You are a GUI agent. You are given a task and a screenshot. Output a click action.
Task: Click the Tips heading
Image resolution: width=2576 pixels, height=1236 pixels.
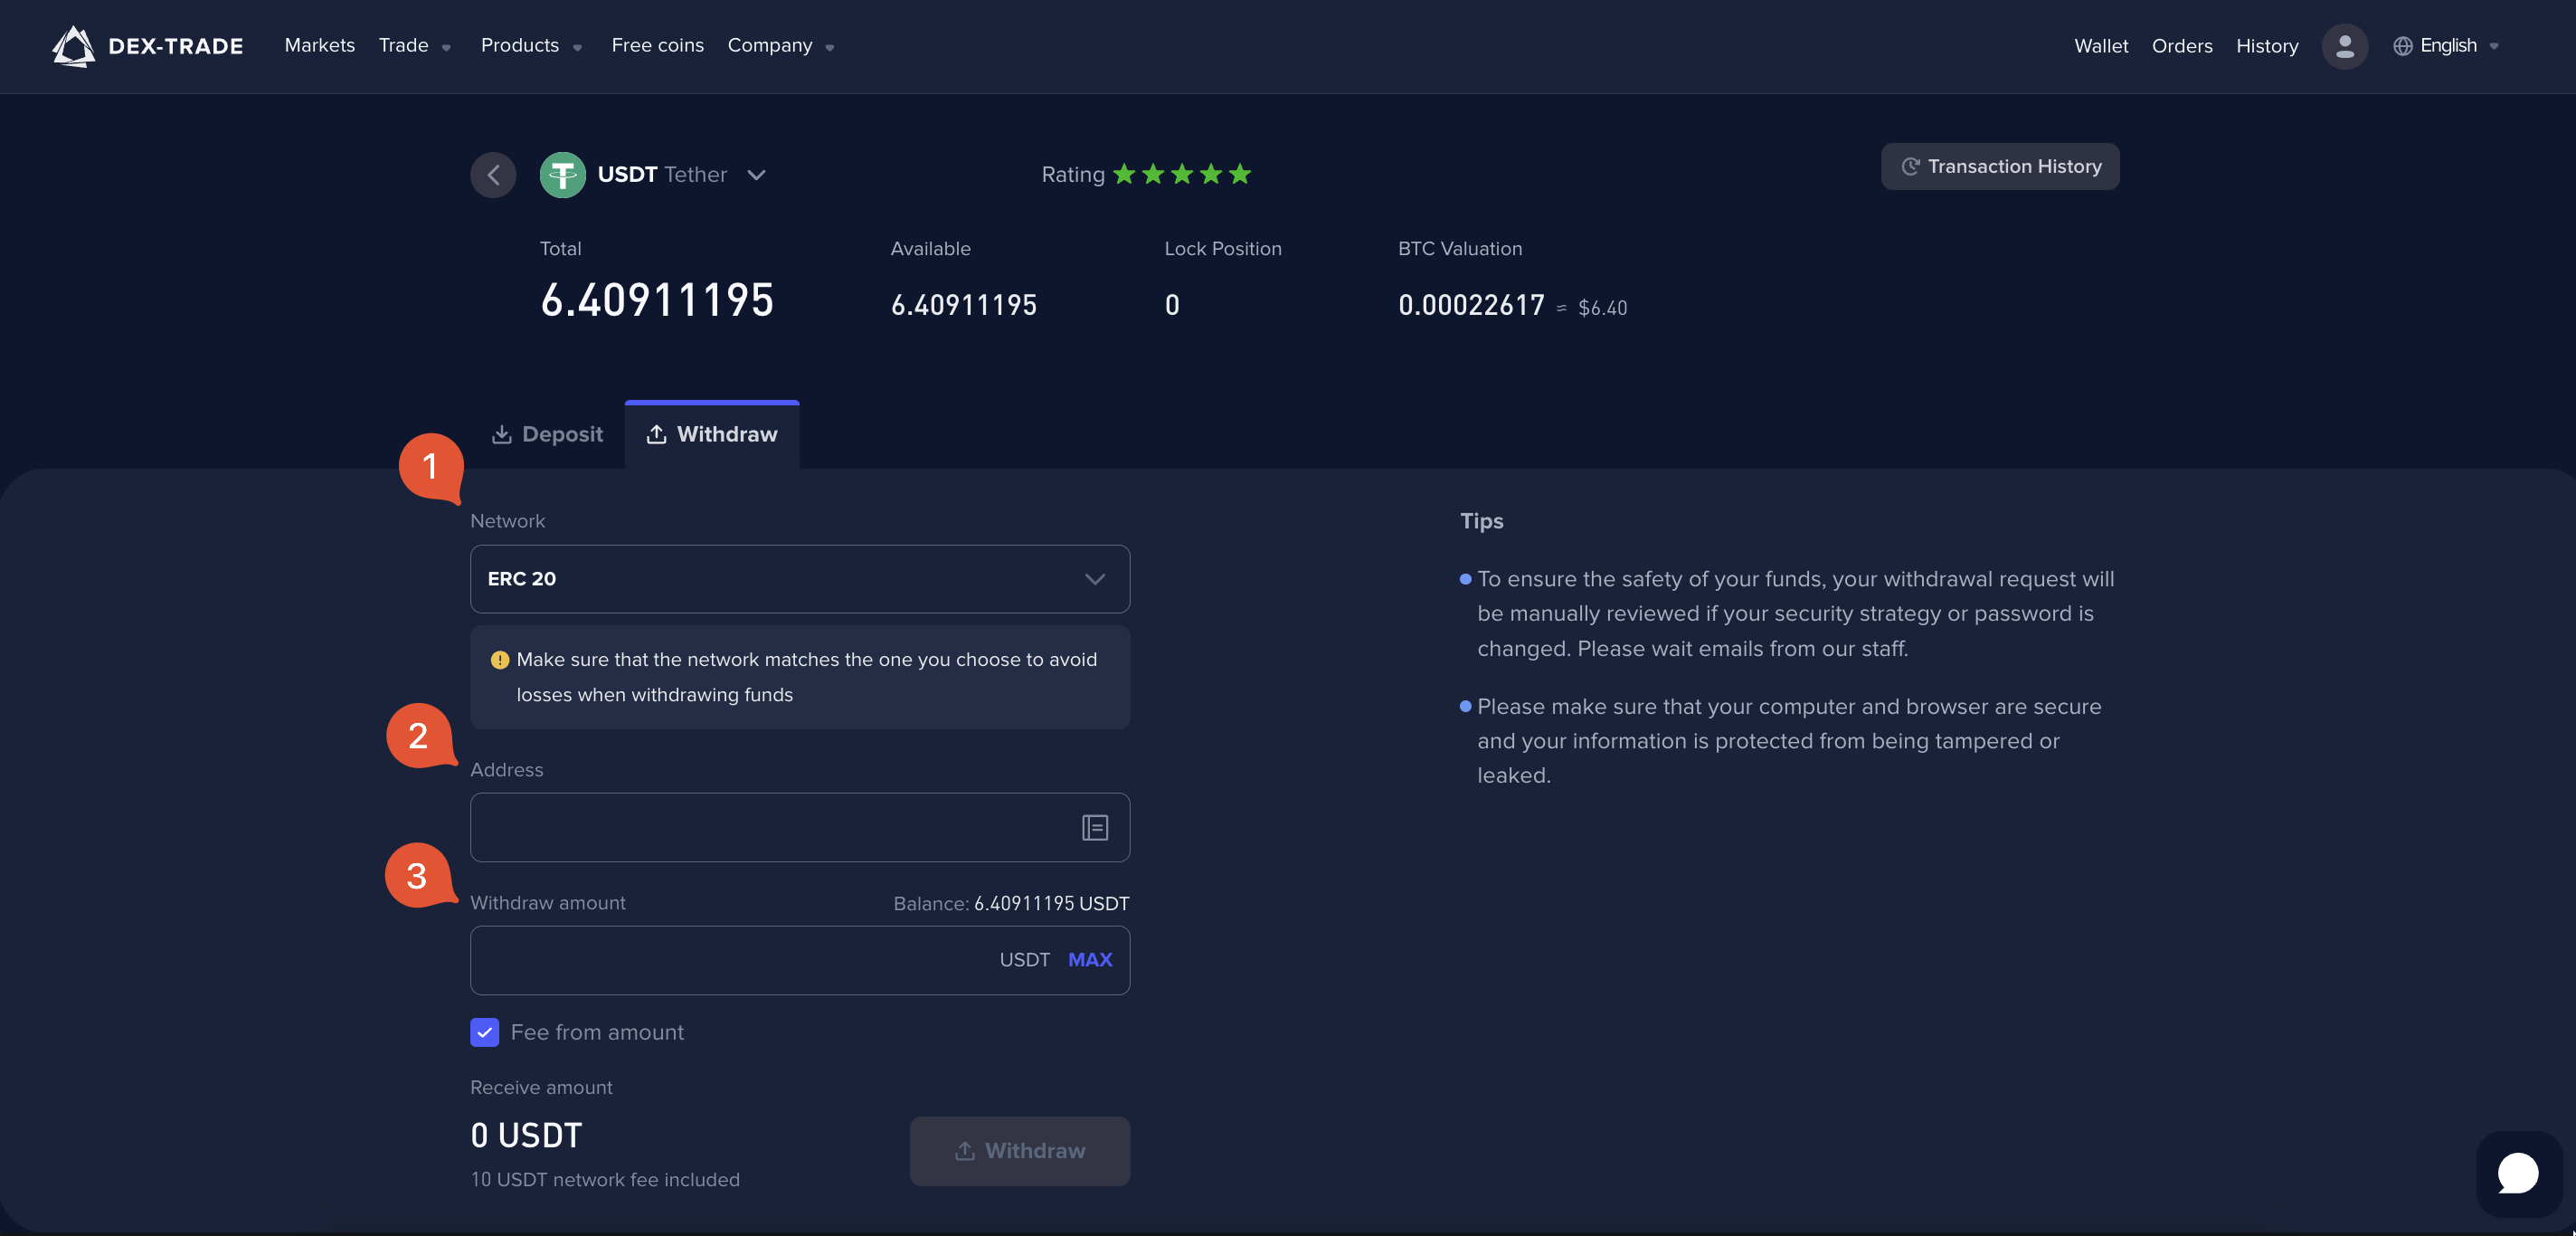click(1482, 521)
